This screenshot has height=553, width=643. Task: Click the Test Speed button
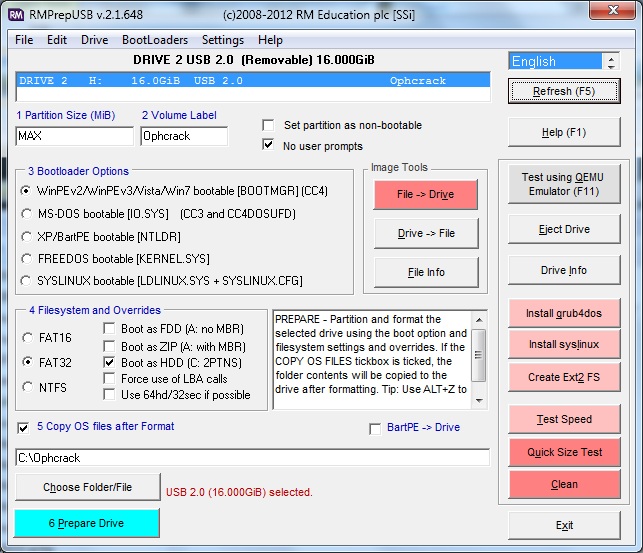[x=564, y=419]
